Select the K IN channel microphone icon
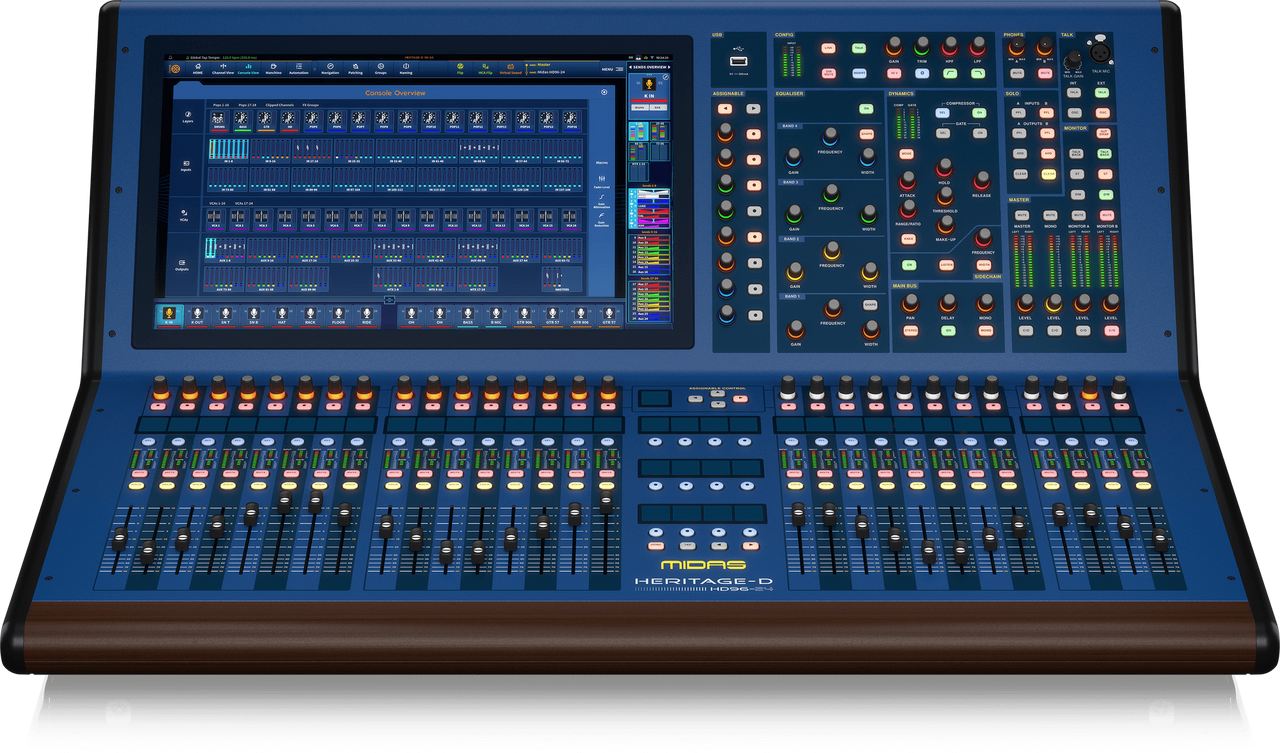 (x=169, y=314)
